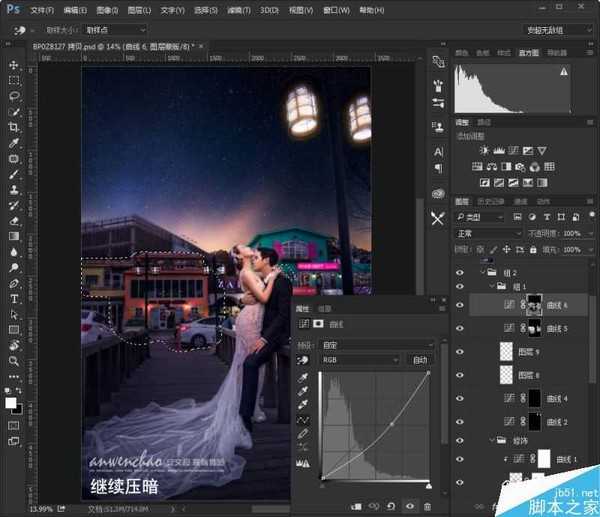The height and width of the screenshot is (517, 600).
Task: Click the black point eyedropper in Curves
Action: pyautogui.click(x=304, y=377)
